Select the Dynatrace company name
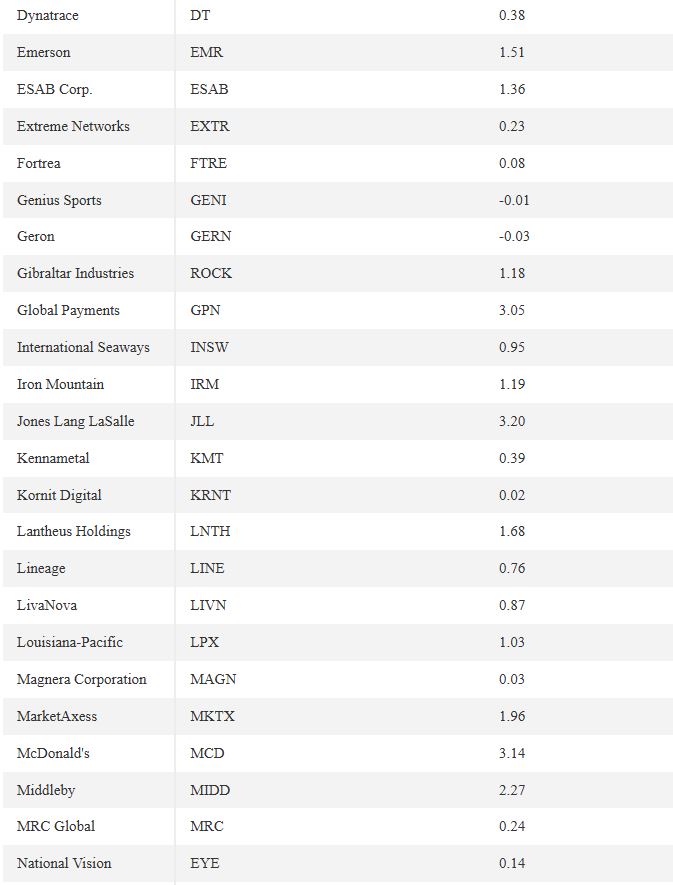The image size is (673, 885). pos(47,15)
